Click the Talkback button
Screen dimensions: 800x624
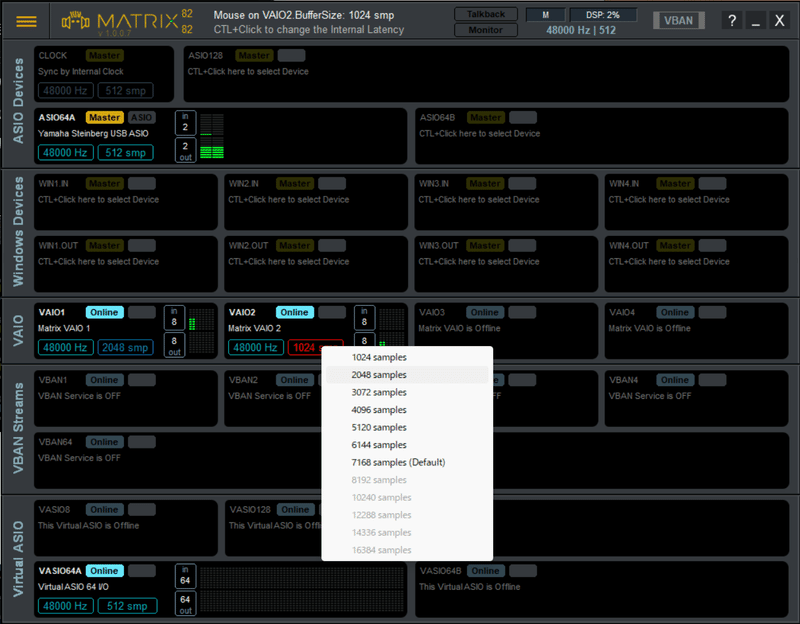pyautogui.click(x=486, y=14)
